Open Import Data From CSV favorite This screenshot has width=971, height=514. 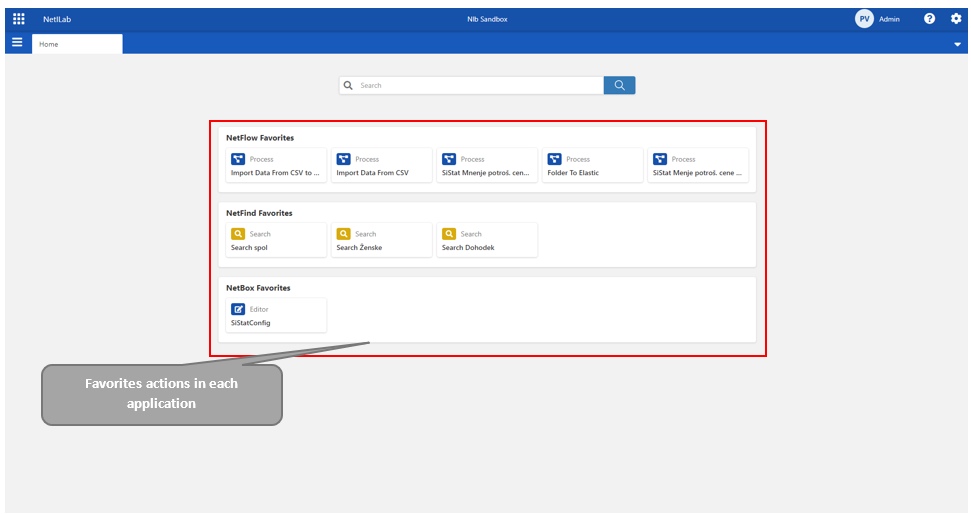pos(381,166)
